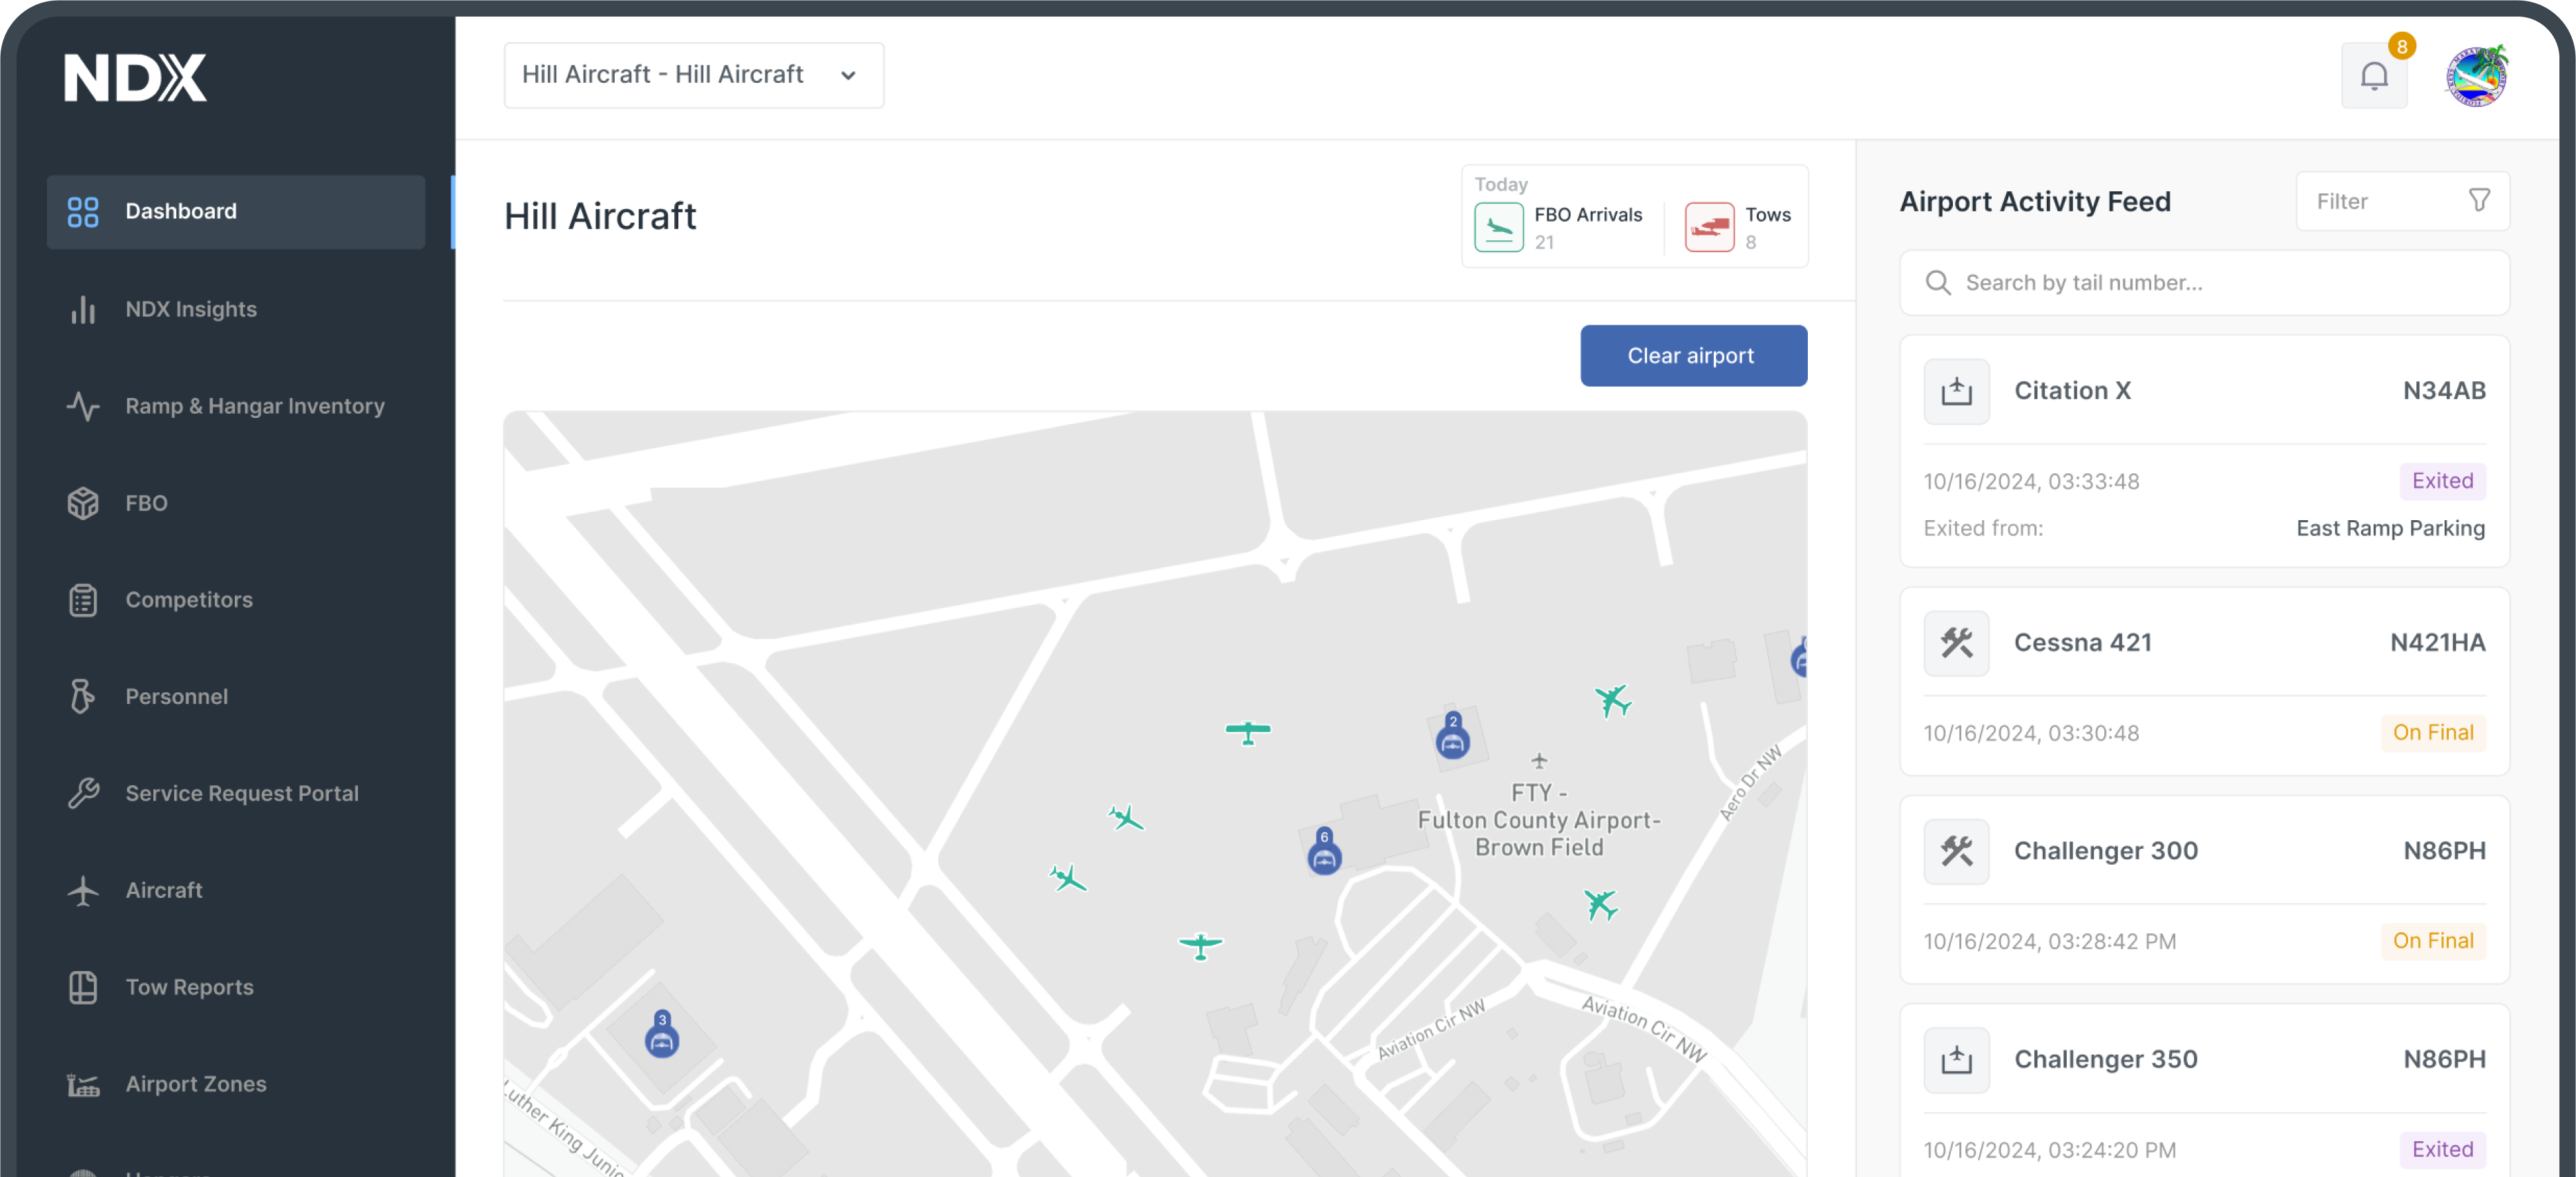Image resolution: width=2576 pixels, height=1177 pixels.
Task: Click the Challenger 350 exit icon
Action: point(1956,1059)
